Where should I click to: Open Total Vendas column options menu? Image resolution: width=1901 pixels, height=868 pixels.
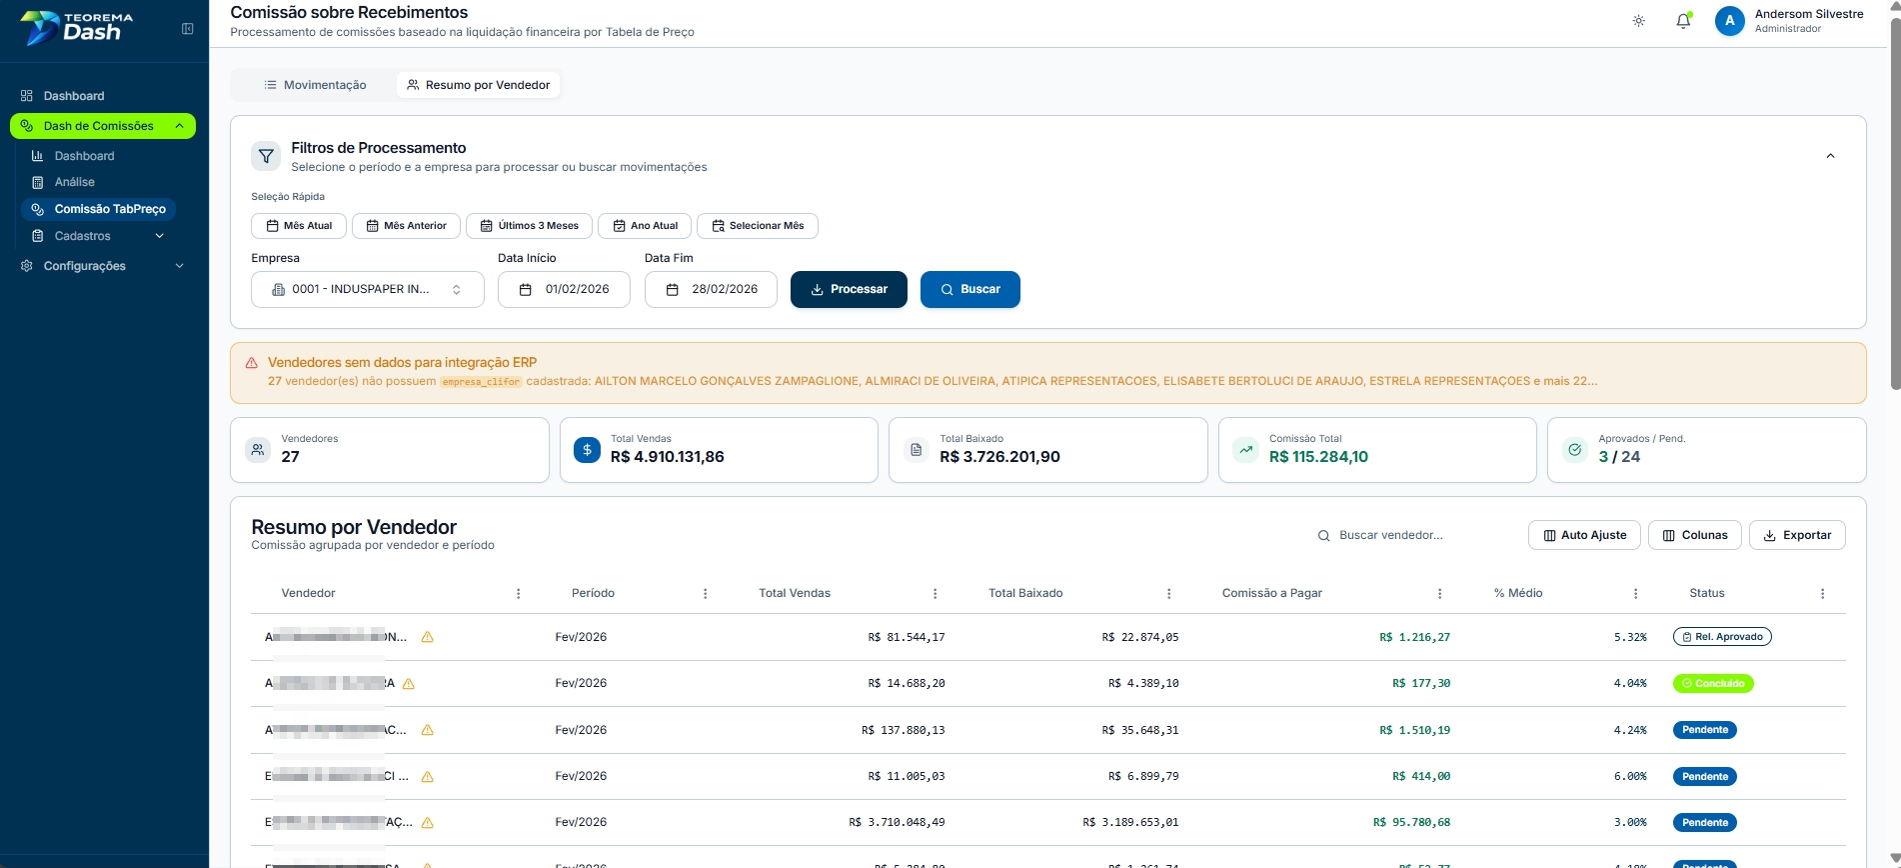point(935,594)
